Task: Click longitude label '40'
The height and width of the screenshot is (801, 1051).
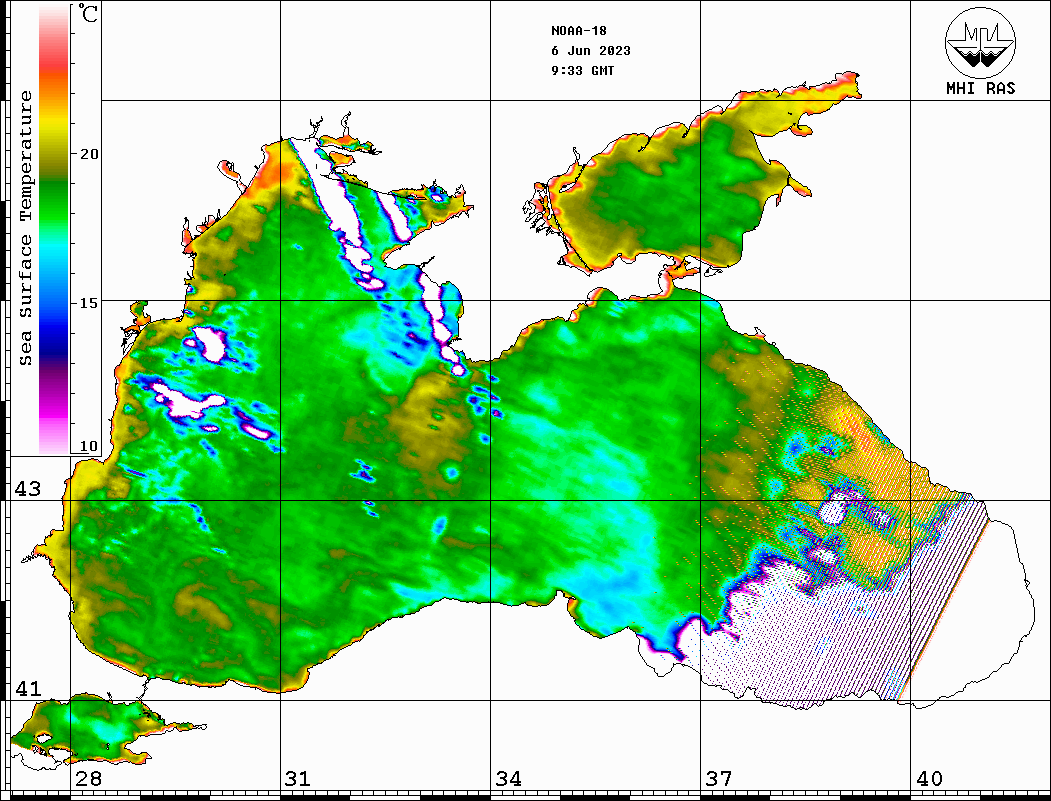Action: pyautogui.click(x=929, y=779)
